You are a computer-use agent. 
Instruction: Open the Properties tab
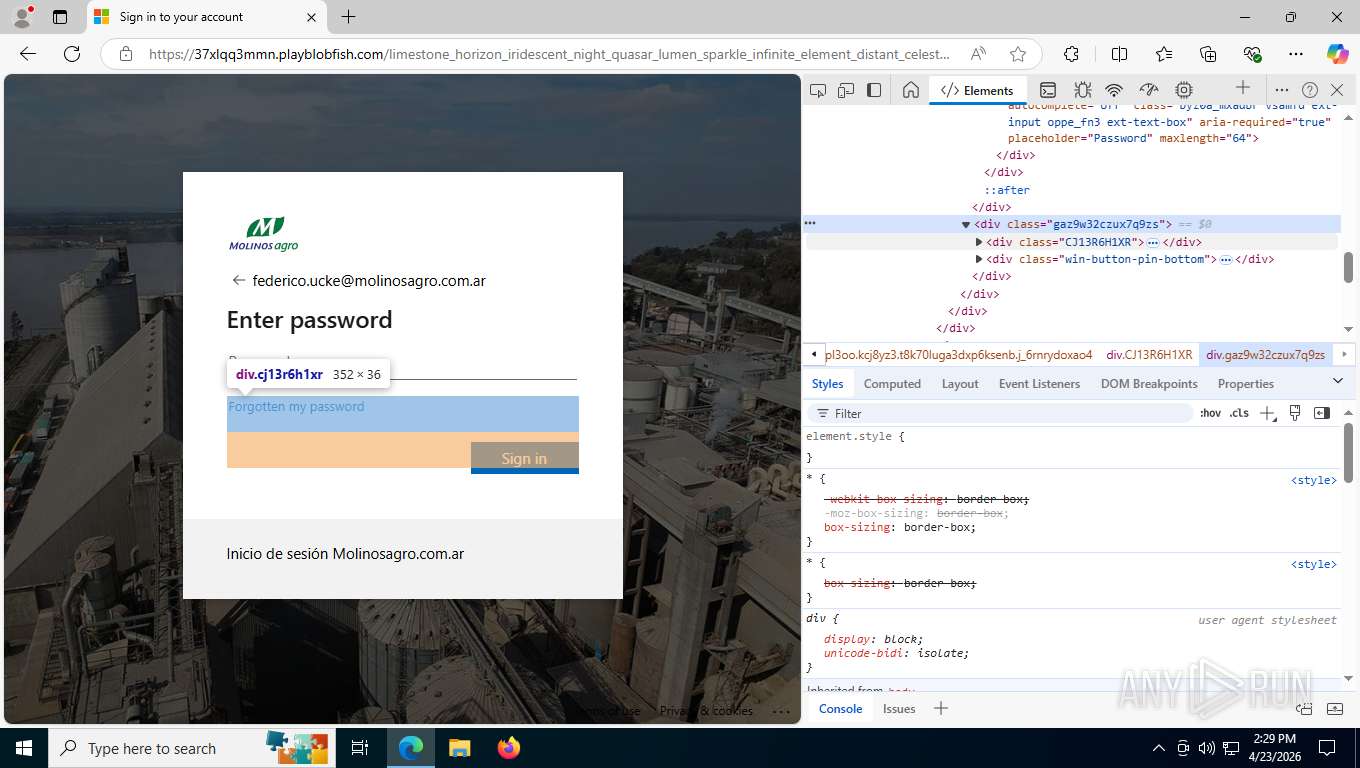click(1245, 384)
